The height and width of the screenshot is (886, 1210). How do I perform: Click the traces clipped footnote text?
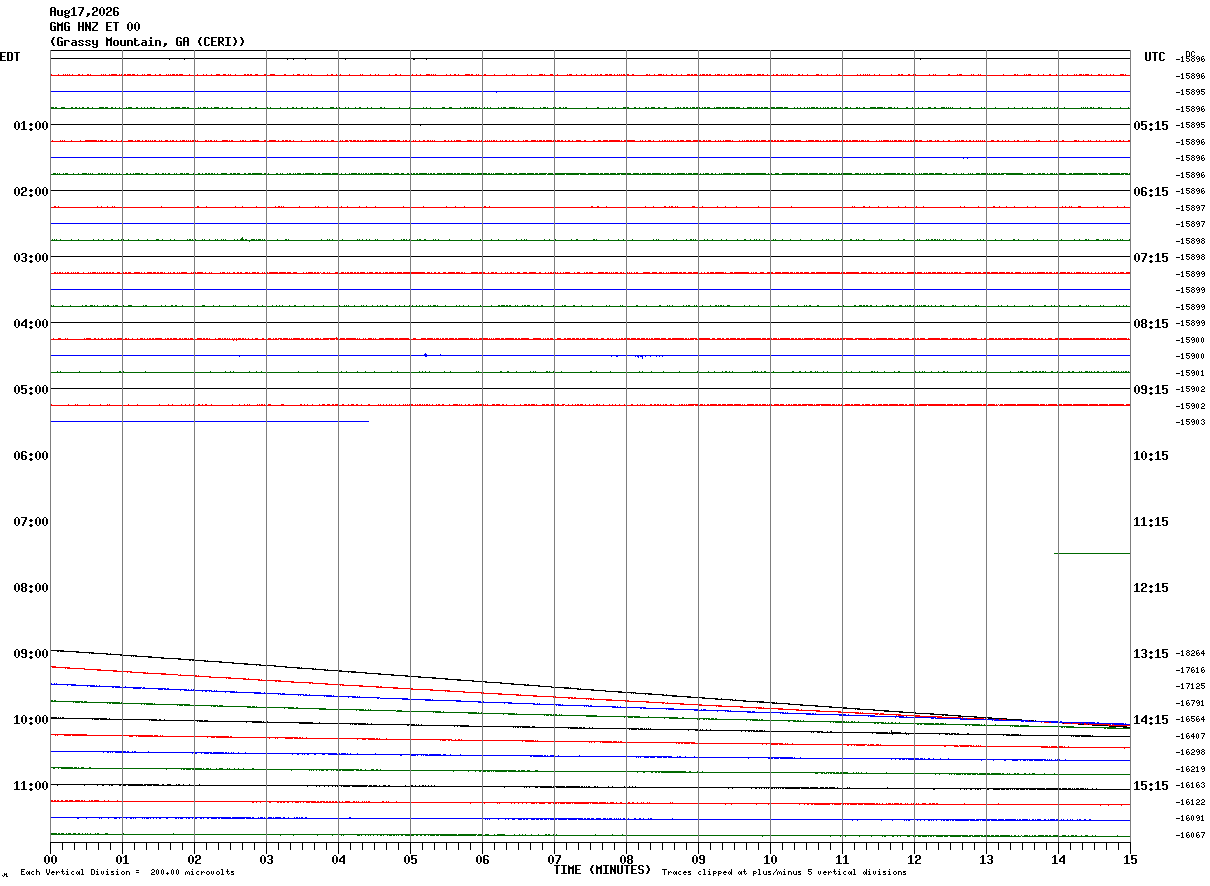(784, 873)
